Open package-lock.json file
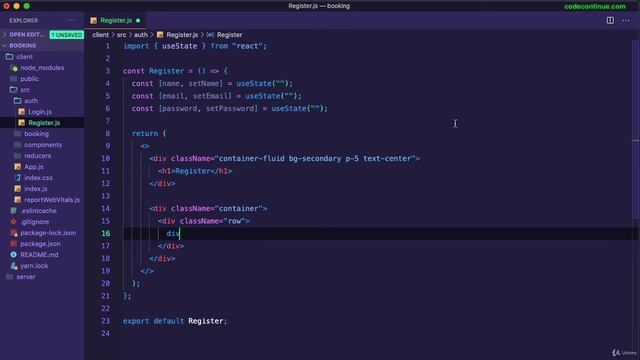 click(x=48, y=233)
